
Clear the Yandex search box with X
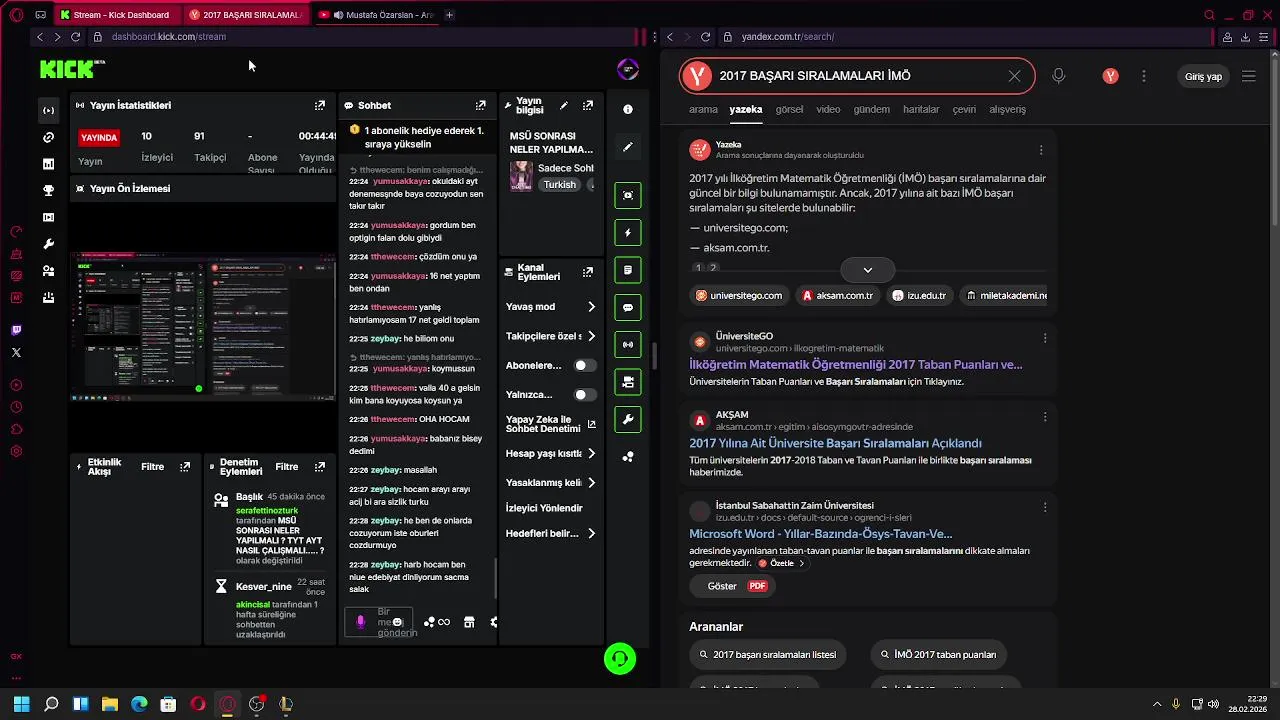click(1014, 76)
